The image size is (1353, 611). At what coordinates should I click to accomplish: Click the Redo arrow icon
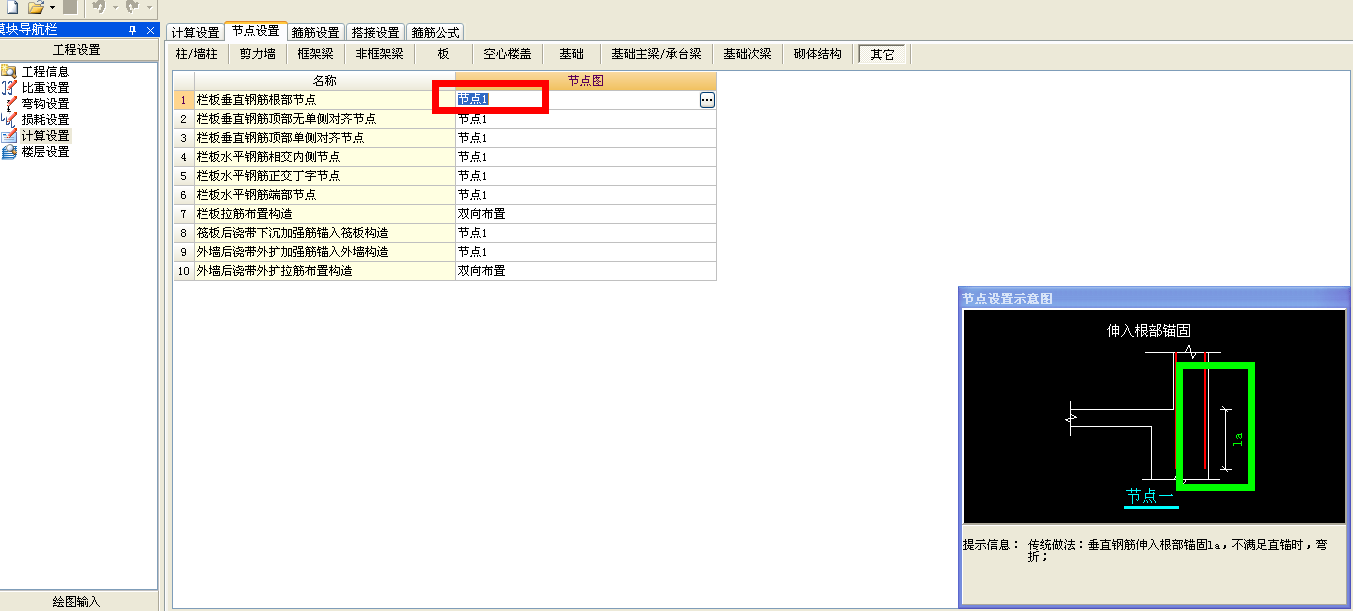pos(132,7)
